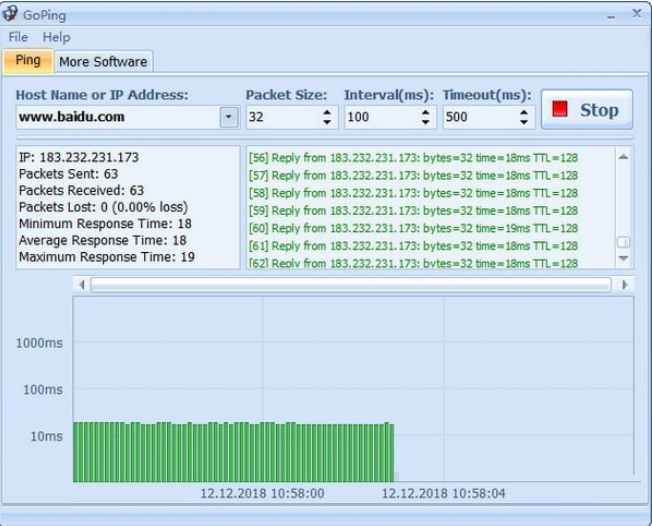Image resolution: width=652 pixels, height=526 pixels.
Task: Adjust the Interval spinner arrows
Action: [x=427, y=117]
